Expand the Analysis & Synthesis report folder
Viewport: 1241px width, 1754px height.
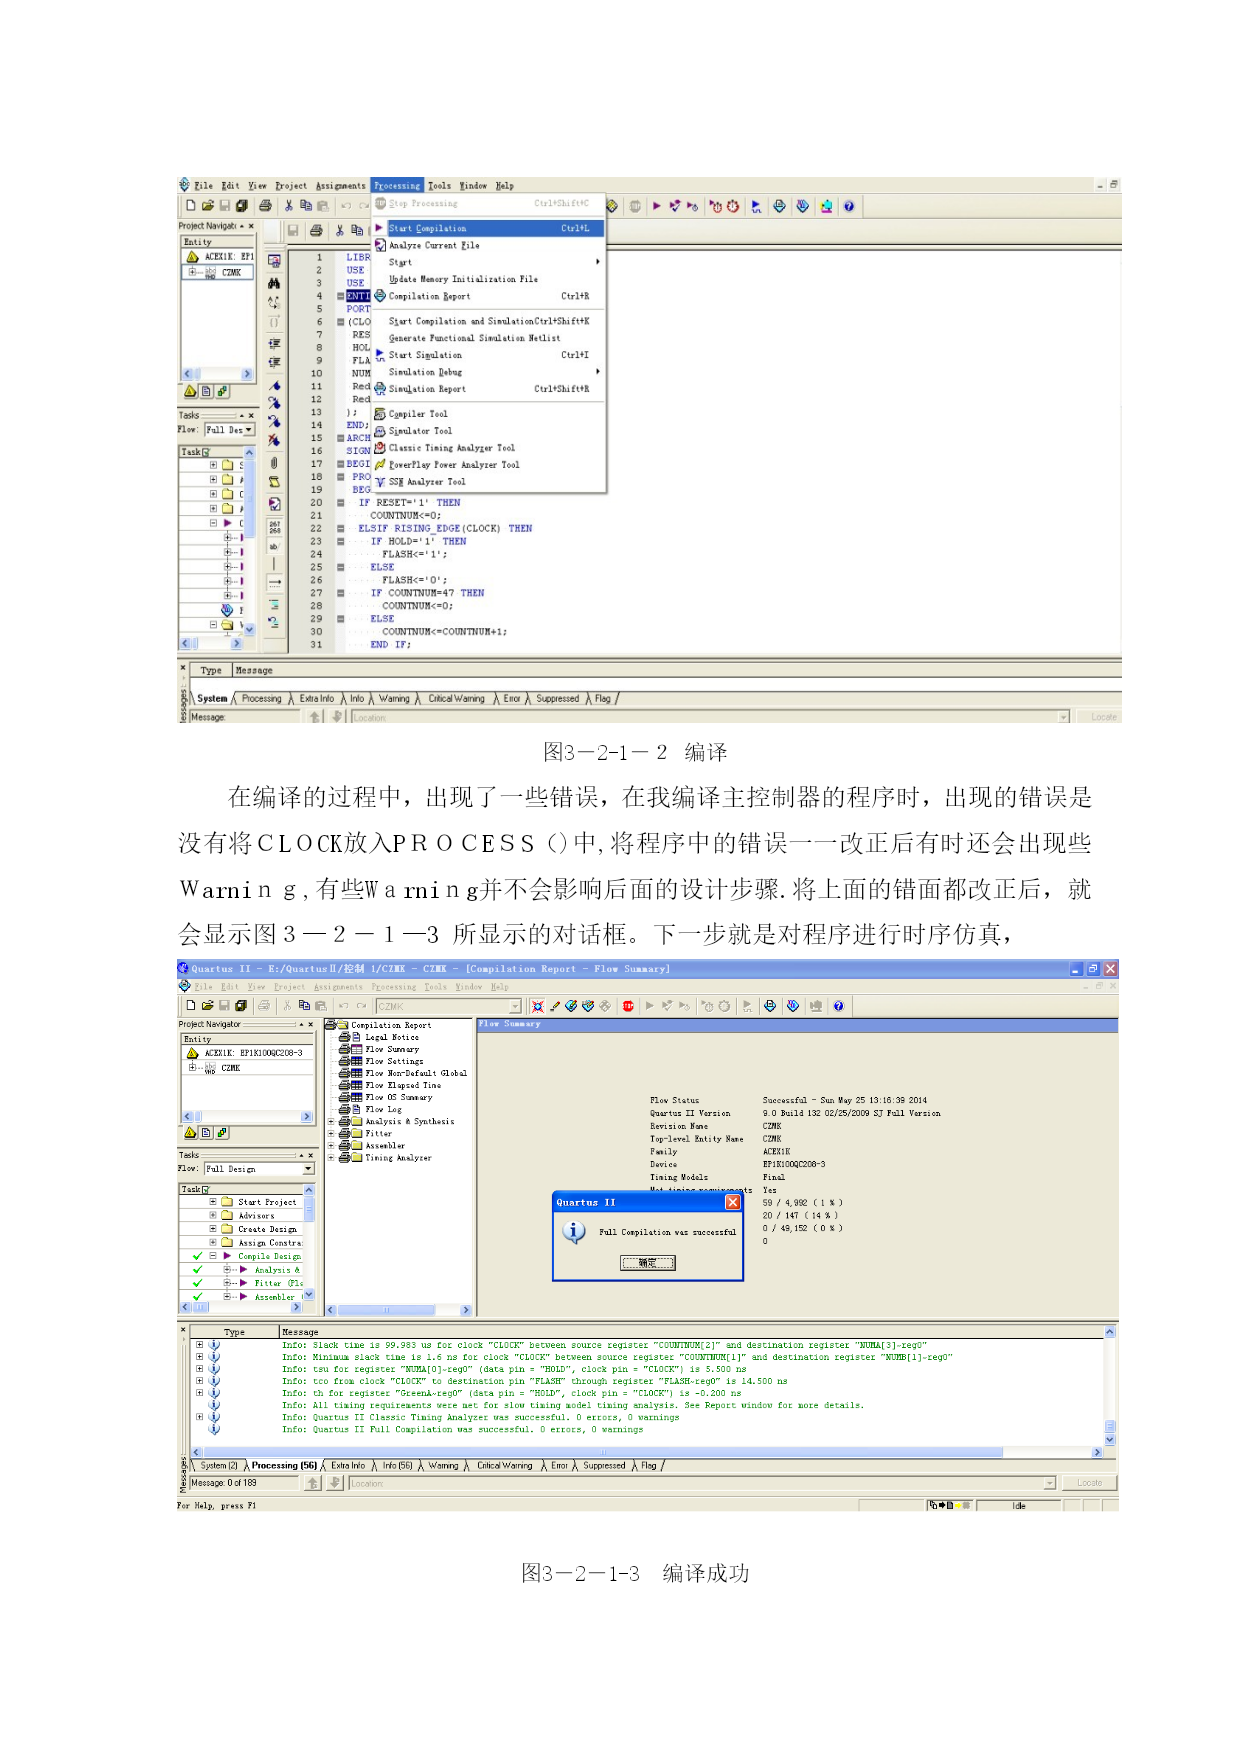pyautogui.click(x=331, y=1122)
